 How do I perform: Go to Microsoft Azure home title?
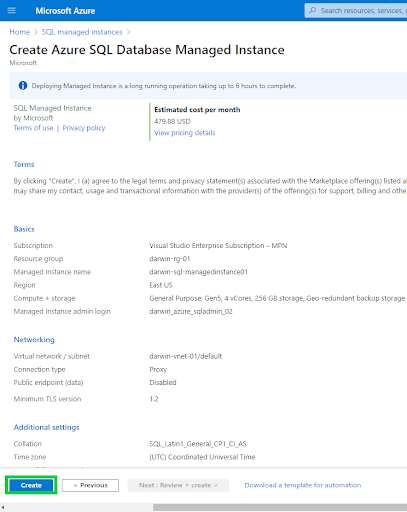pos(65,11)
